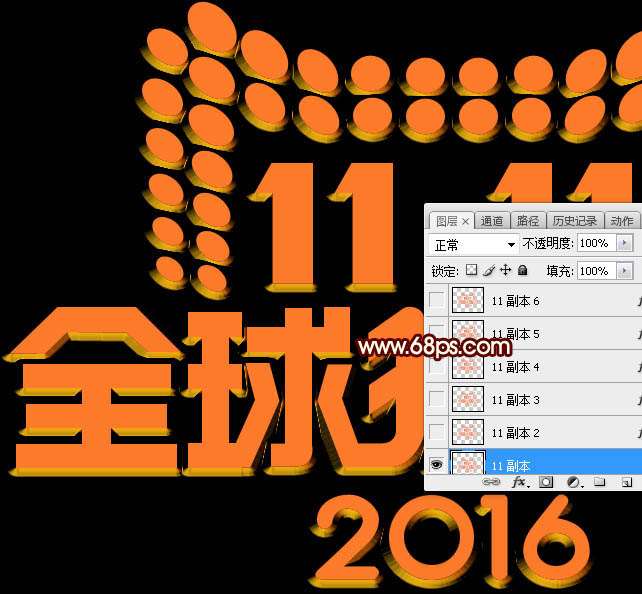642x594 pixels.
Task: Click the link layers chain icon
Action: click(492, 482)
